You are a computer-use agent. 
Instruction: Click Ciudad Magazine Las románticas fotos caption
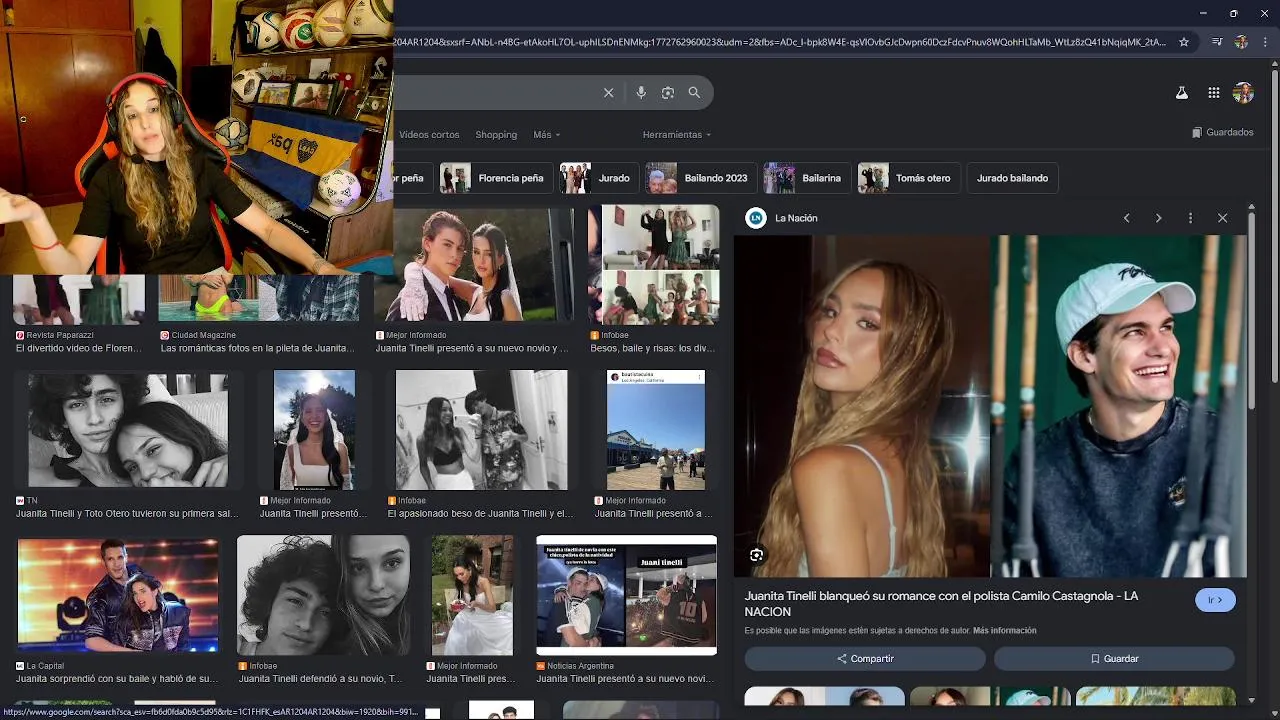coord(257,348)
